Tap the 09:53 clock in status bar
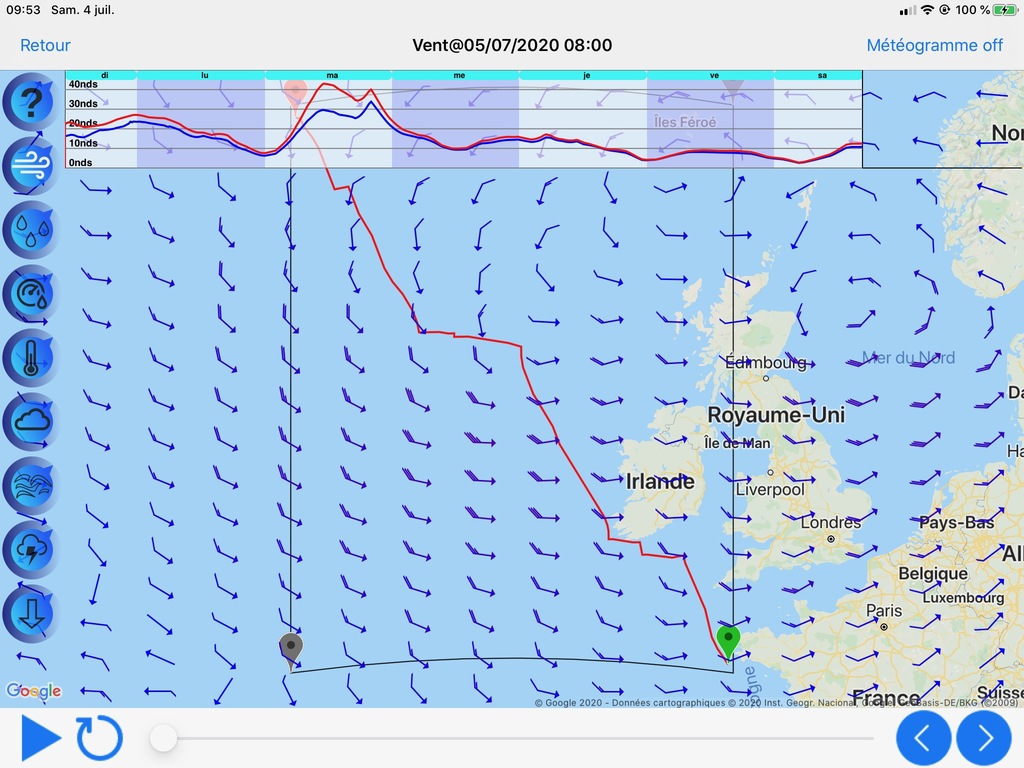Viewport: 1024px width, 768px height. click(23, 10)
